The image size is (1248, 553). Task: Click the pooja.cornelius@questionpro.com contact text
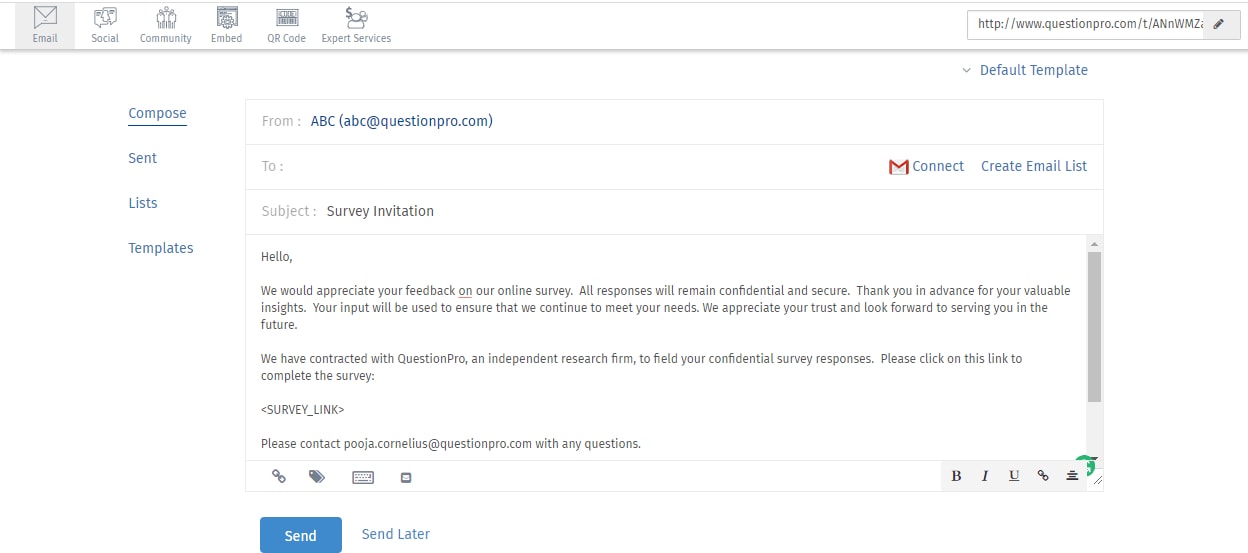[438, 443]
